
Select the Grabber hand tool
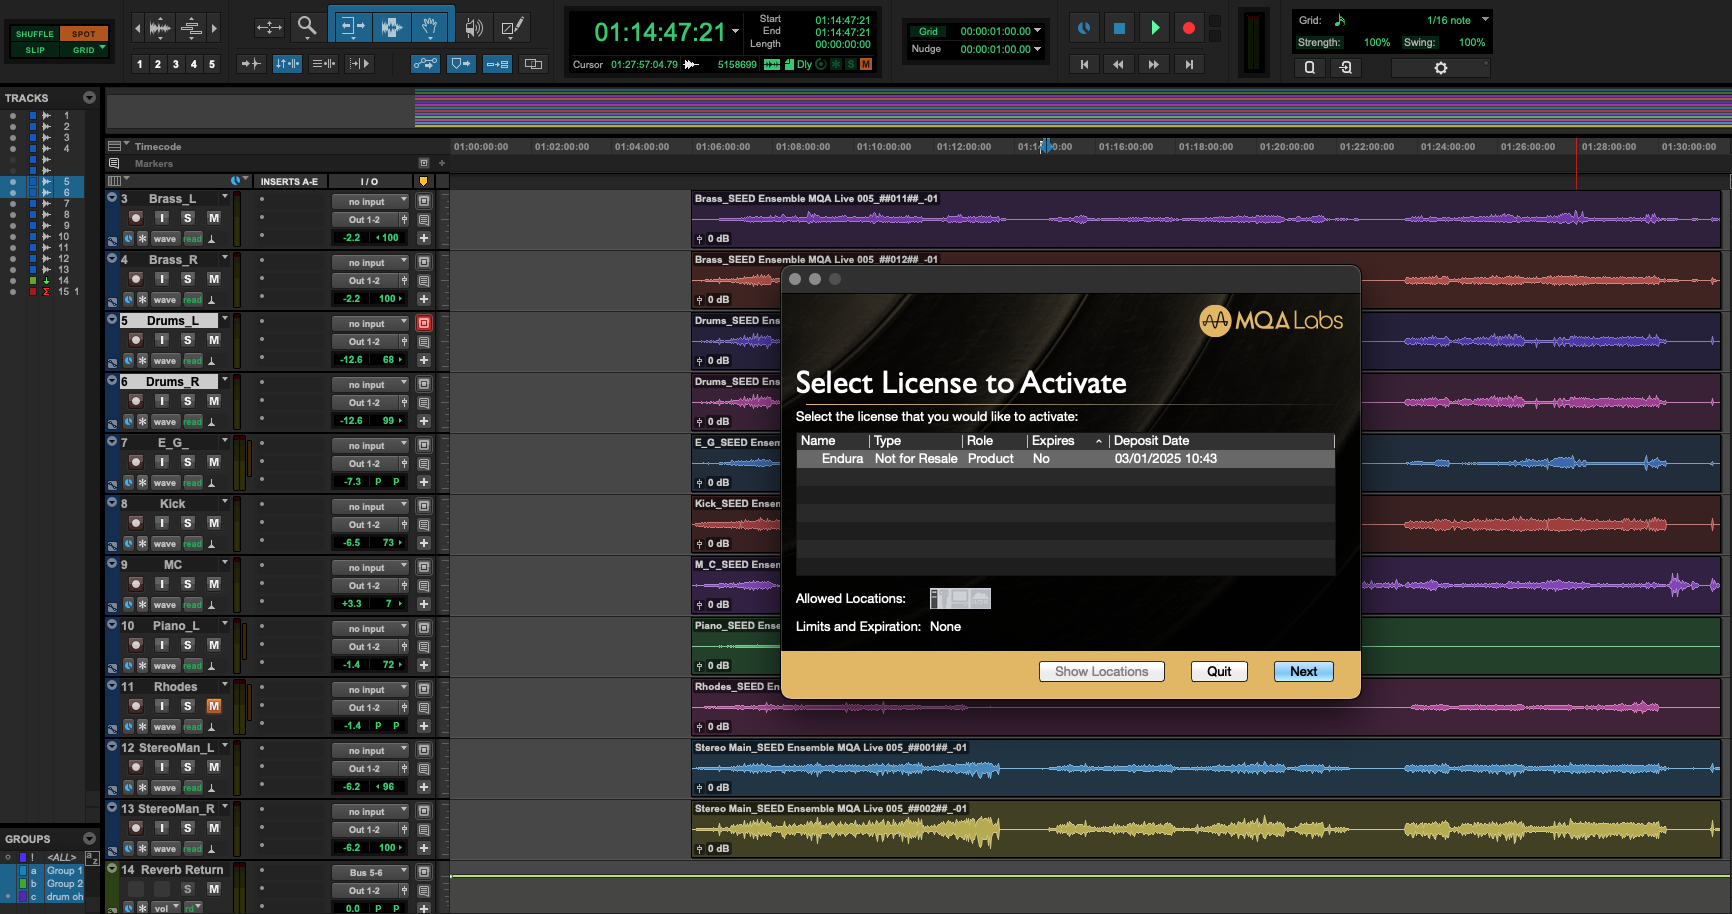click(x=429, y=27)
